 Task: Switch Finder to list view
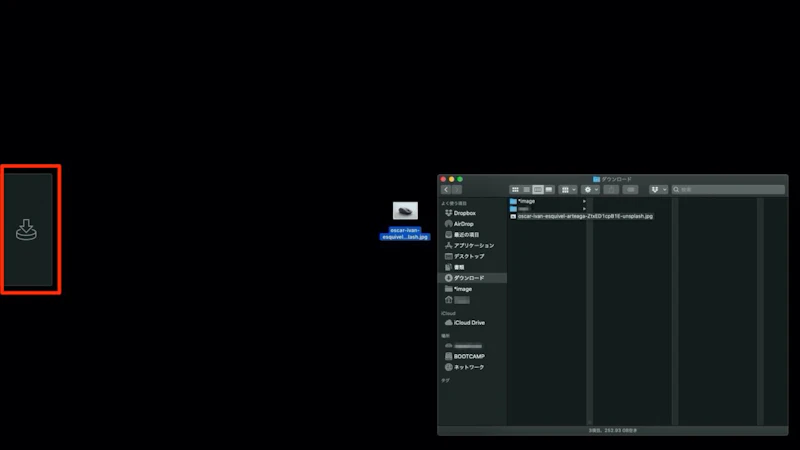[x=527, y=190]
